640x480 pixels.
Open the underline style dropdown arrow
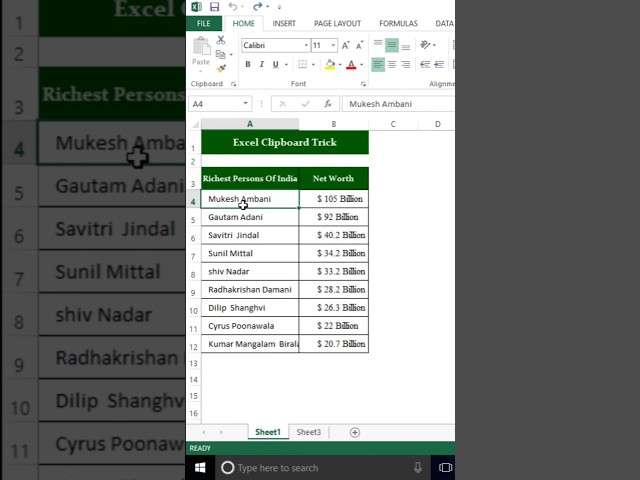tap(286, 64)
